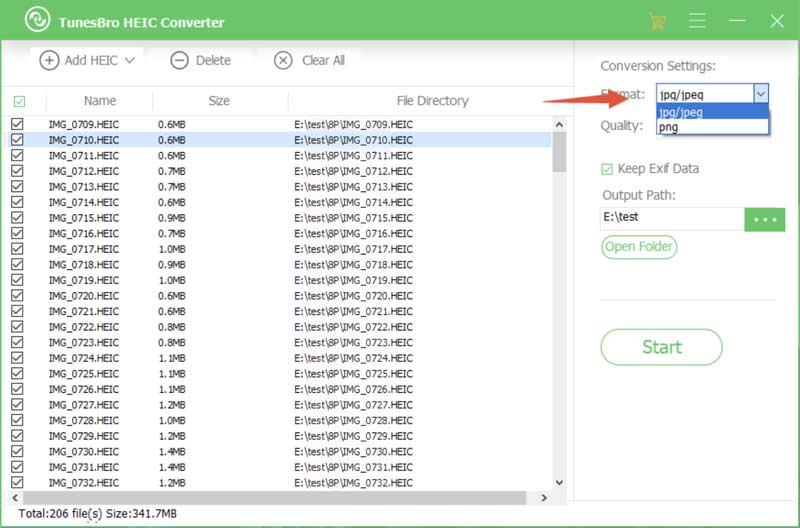This screenshot has width=800, height=528.
Task: Click the TunesBro logo icon
Action: 37,19
